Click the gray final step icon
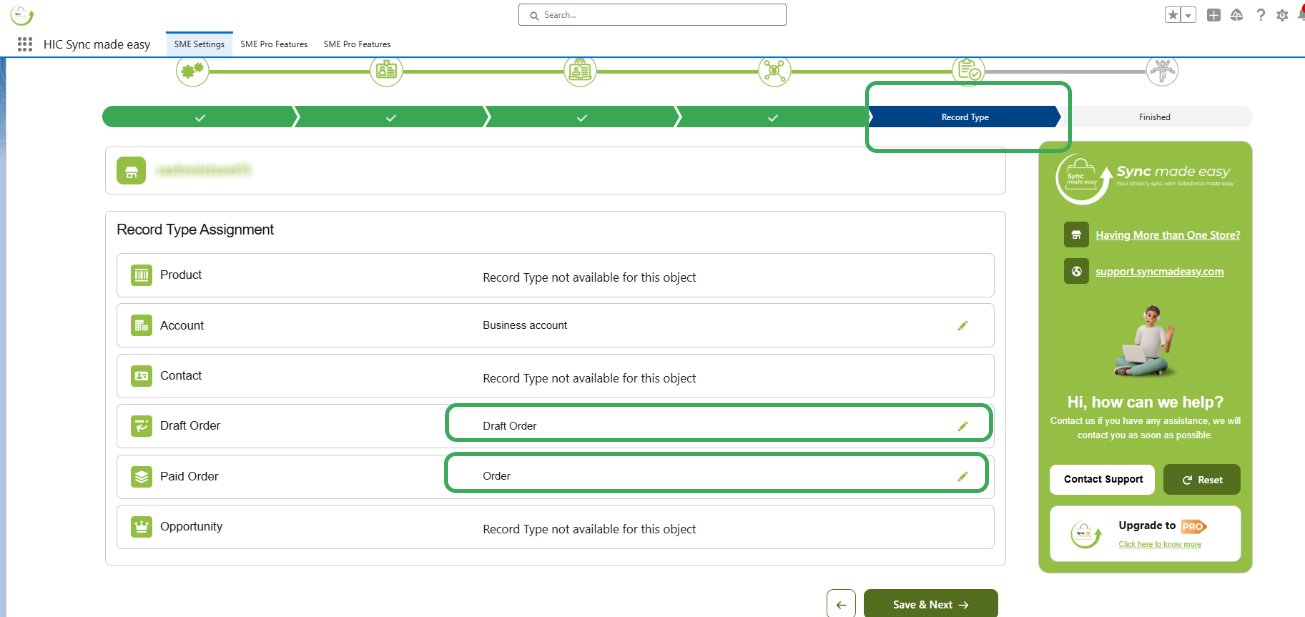 1162,71
